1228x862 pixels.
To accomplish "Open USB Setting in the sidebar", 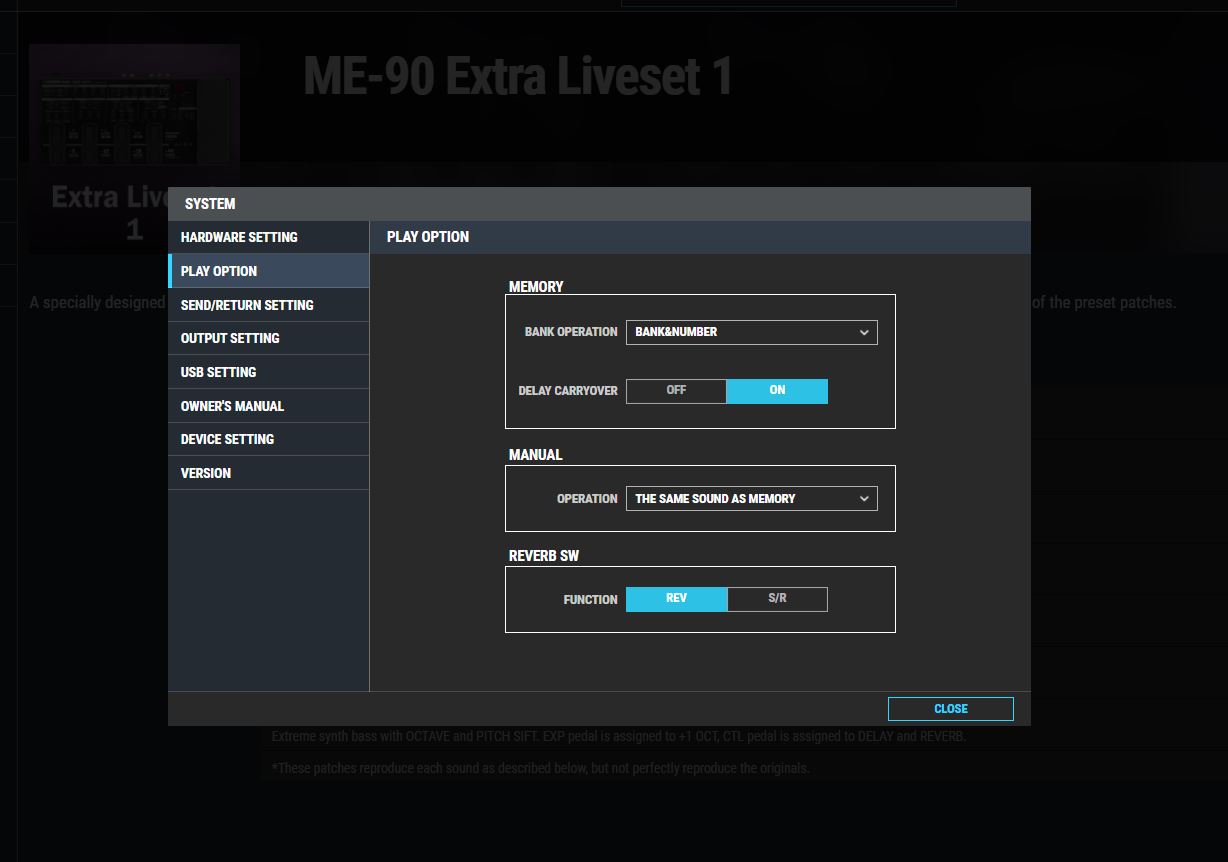I will pyautogui.click(x=268, y=372).
